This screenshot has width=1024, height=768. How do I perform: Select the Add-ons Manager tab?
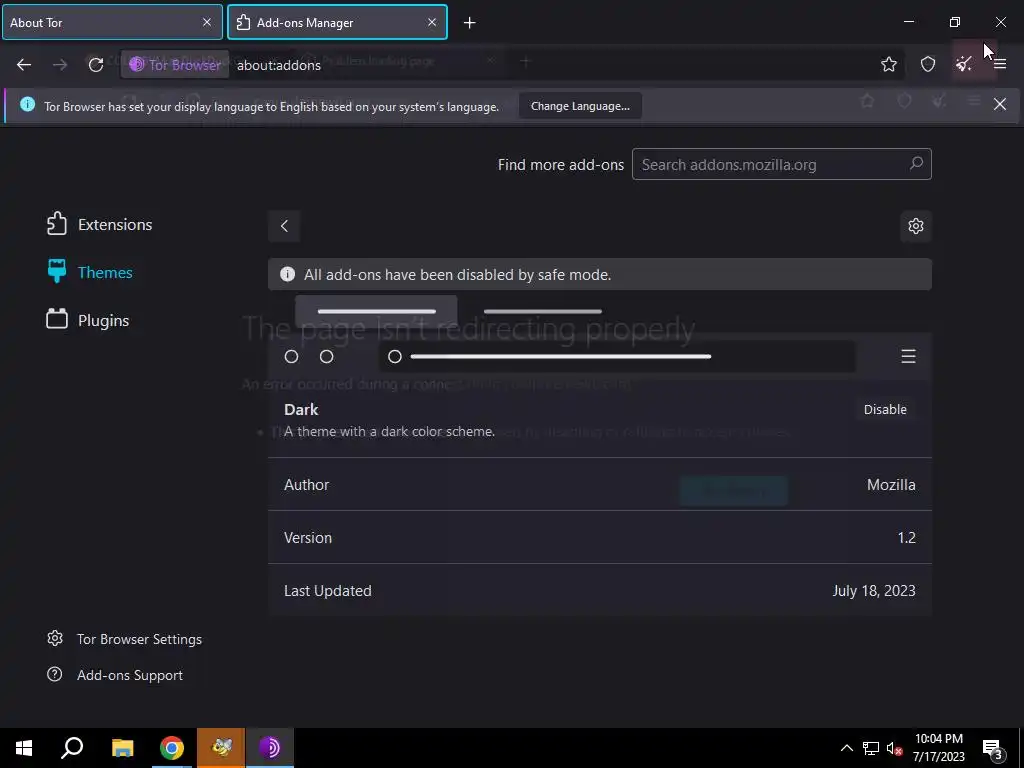(x=337, y=22)
